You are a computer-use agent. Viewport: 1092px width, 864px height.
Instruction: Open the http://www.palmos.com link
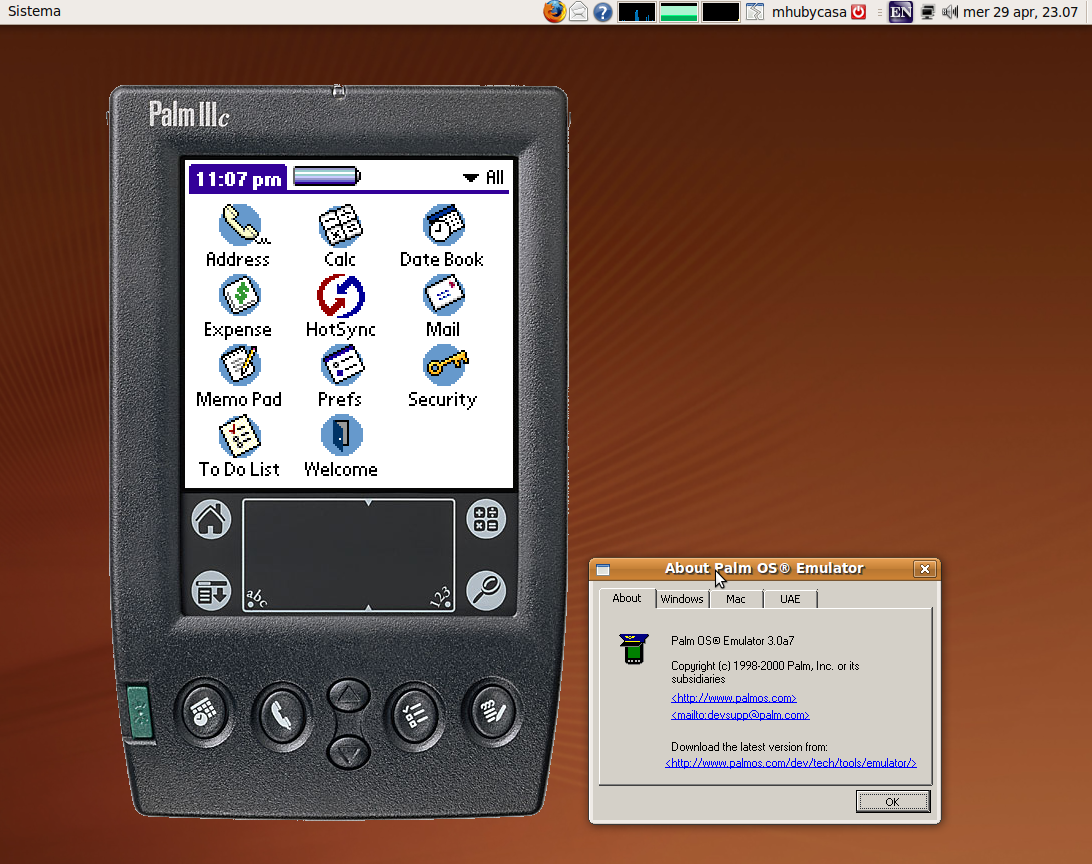[734, 698]
